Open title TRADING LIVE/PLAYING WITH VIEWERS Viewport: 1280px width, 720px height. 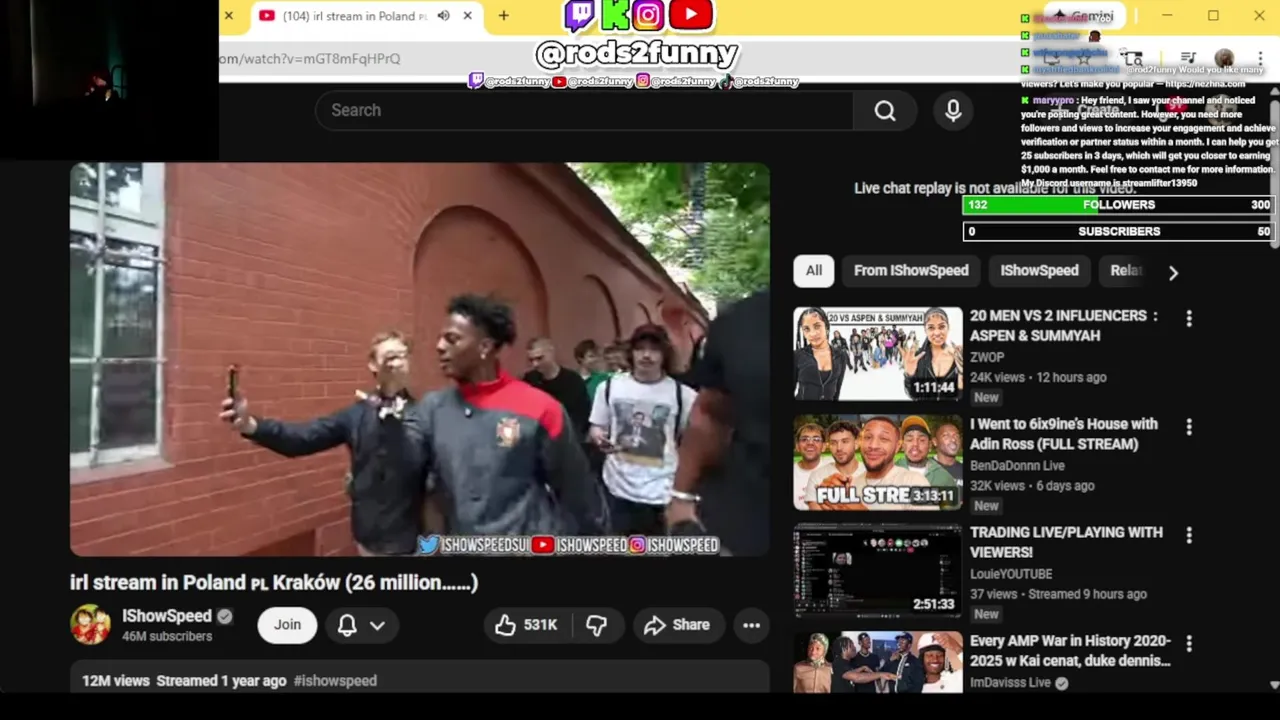pyautogui.click(x=1064, y=542)
